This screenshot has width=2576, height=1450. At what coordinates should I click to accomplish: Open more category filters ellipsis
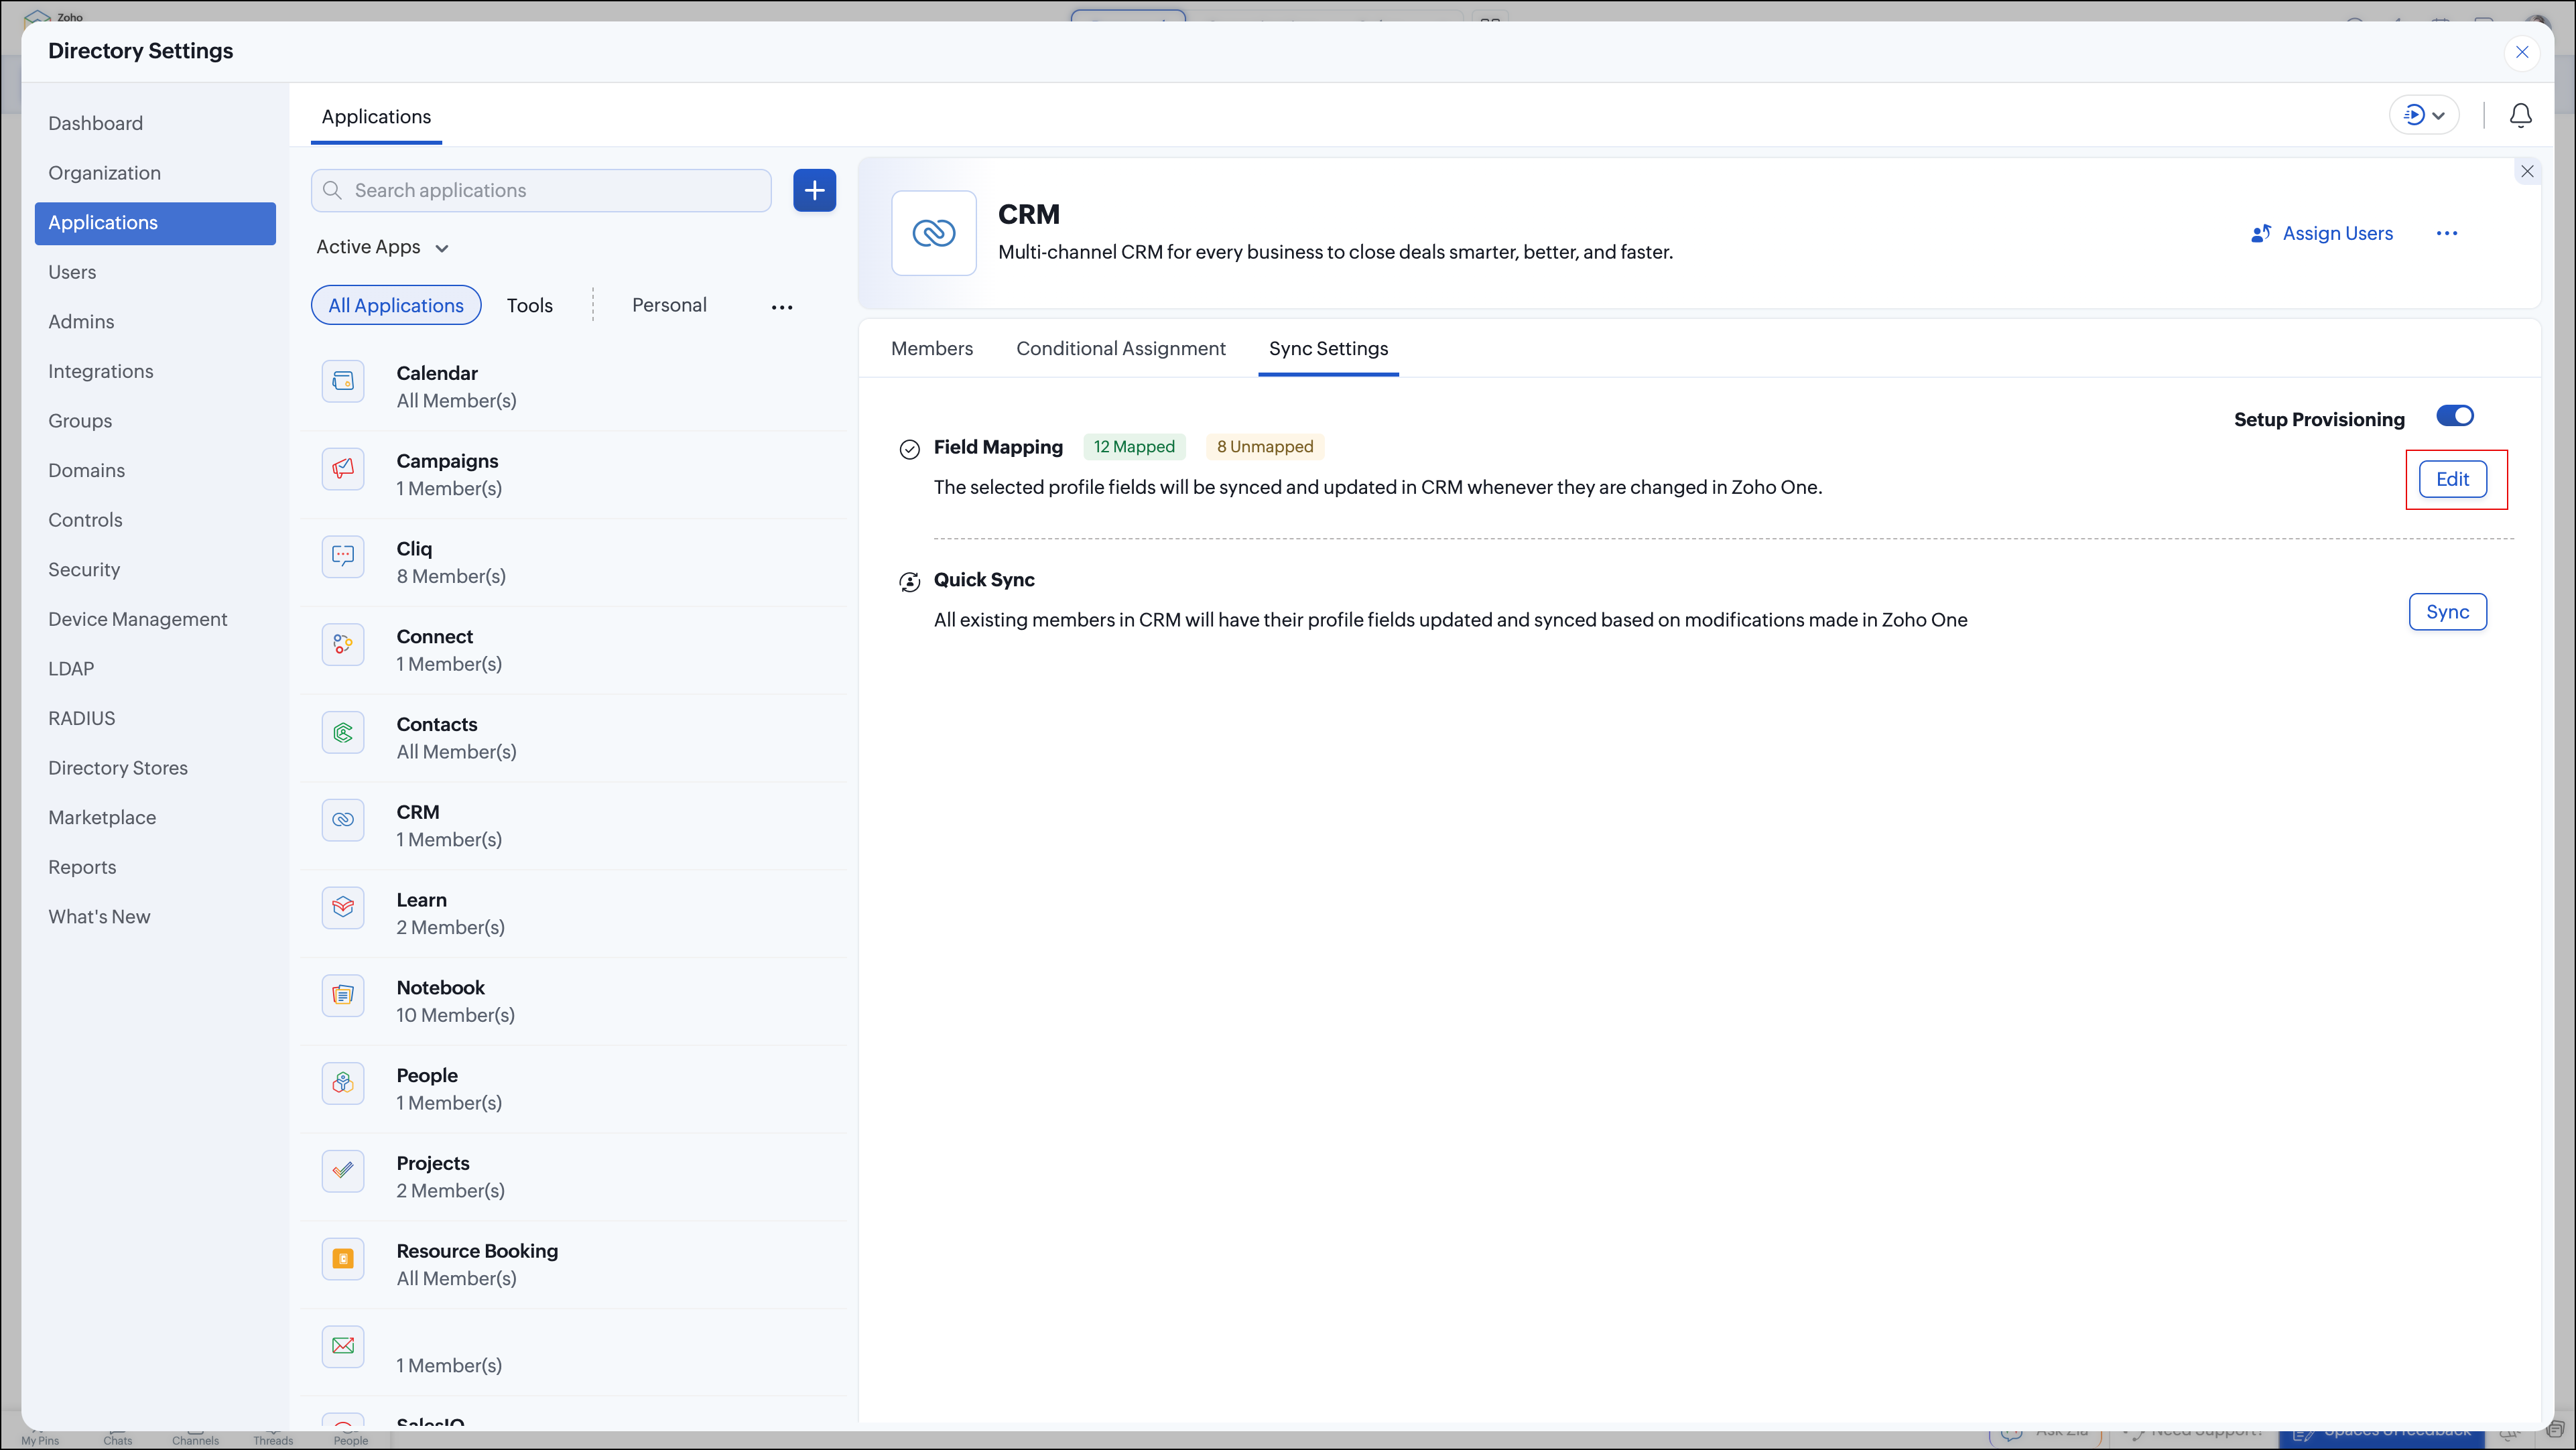pos(781,307)
